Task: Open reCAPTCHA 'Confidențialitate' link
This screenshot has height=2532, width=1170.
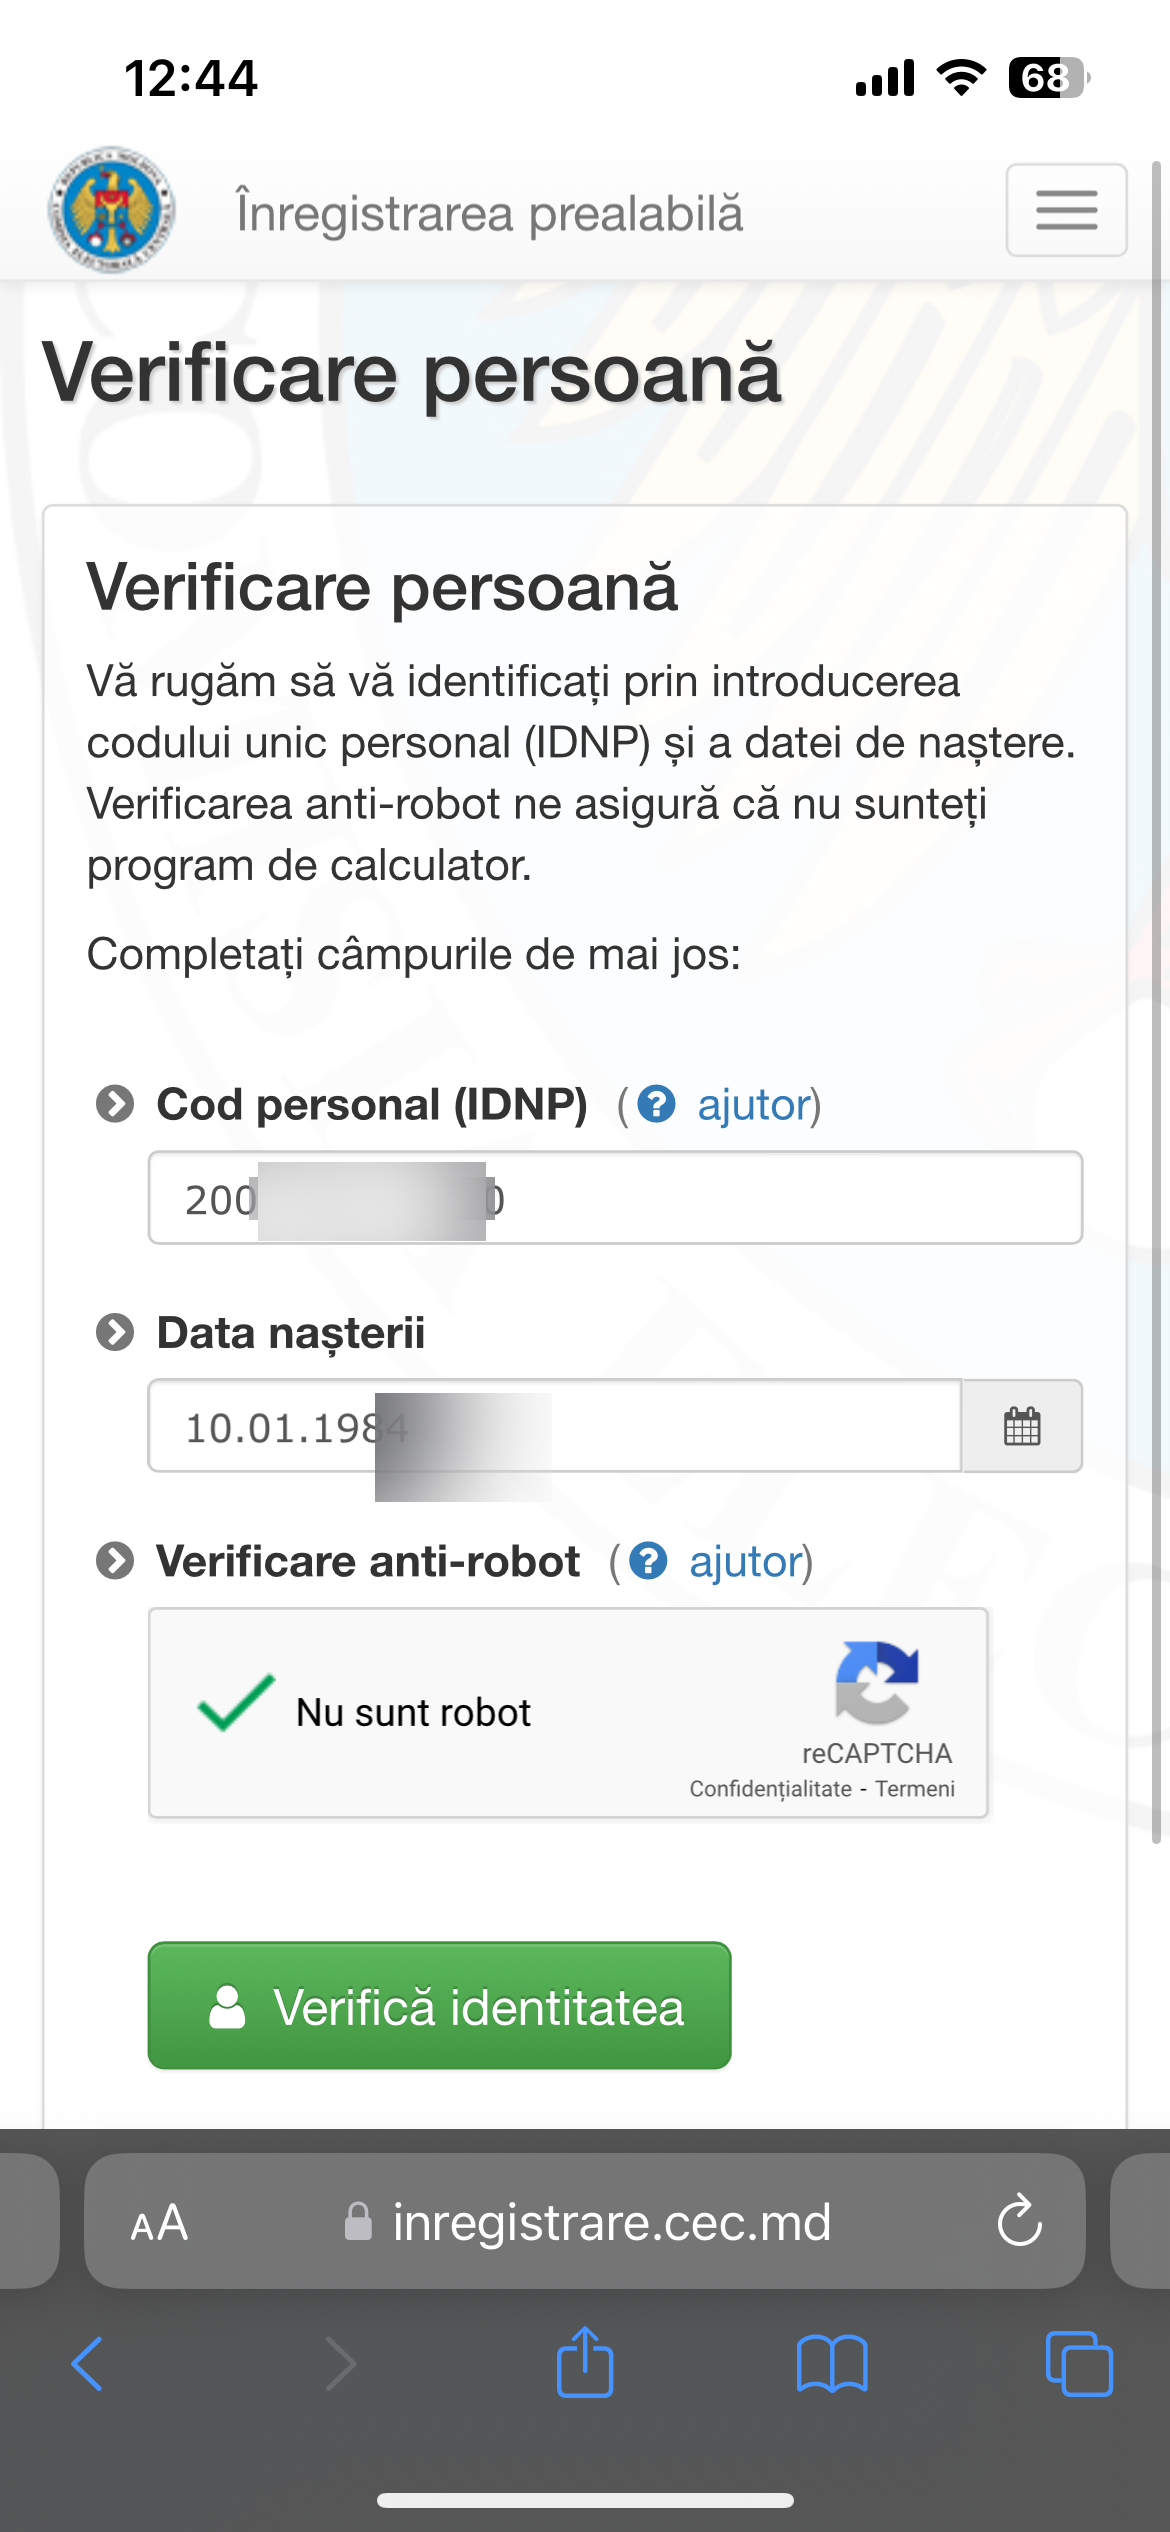Action: point(770,1789)
